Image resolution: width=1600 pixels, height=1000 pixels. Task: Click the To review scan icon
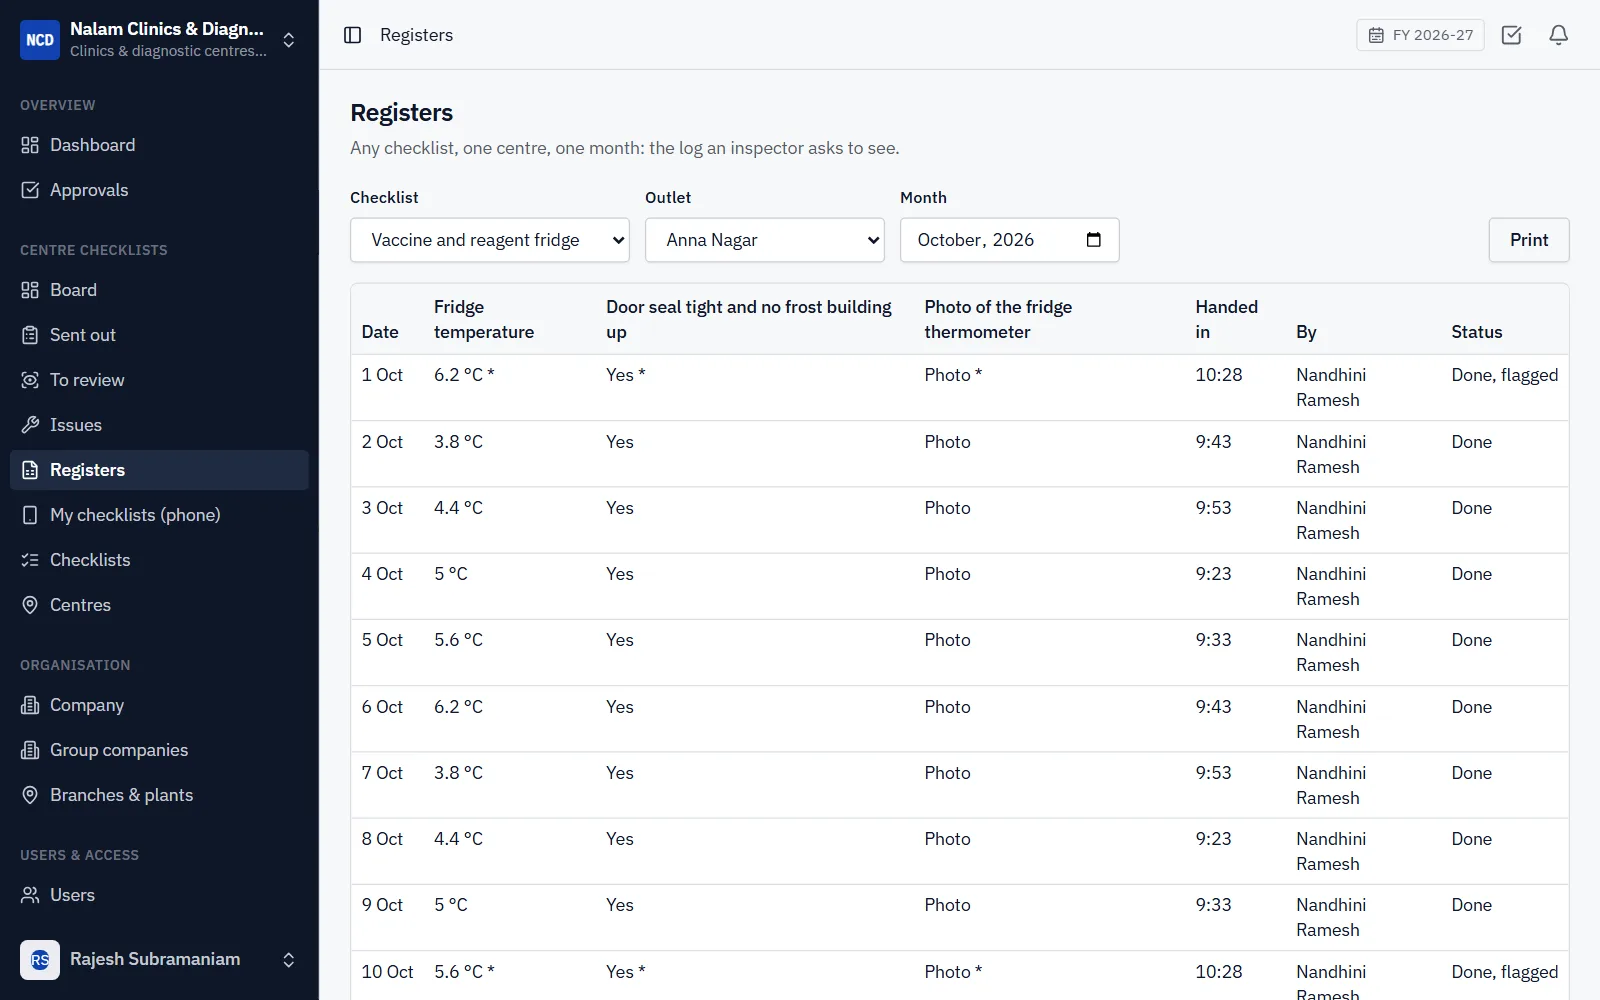30,380
